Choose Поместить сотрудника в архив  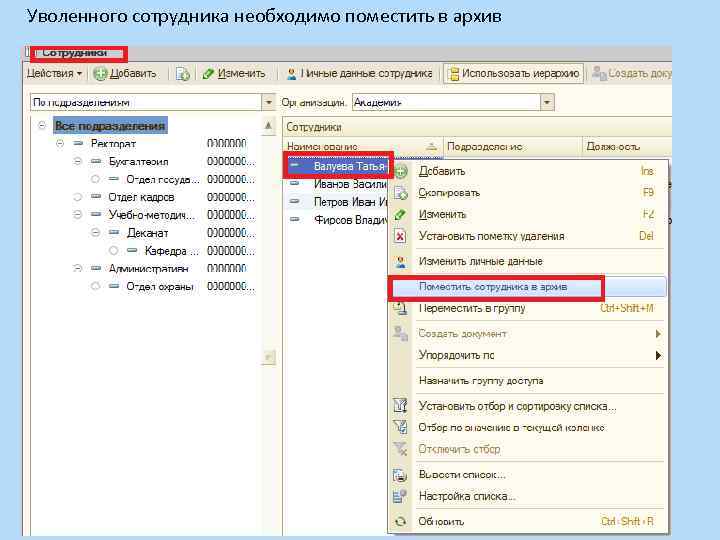tap(528, 287)
